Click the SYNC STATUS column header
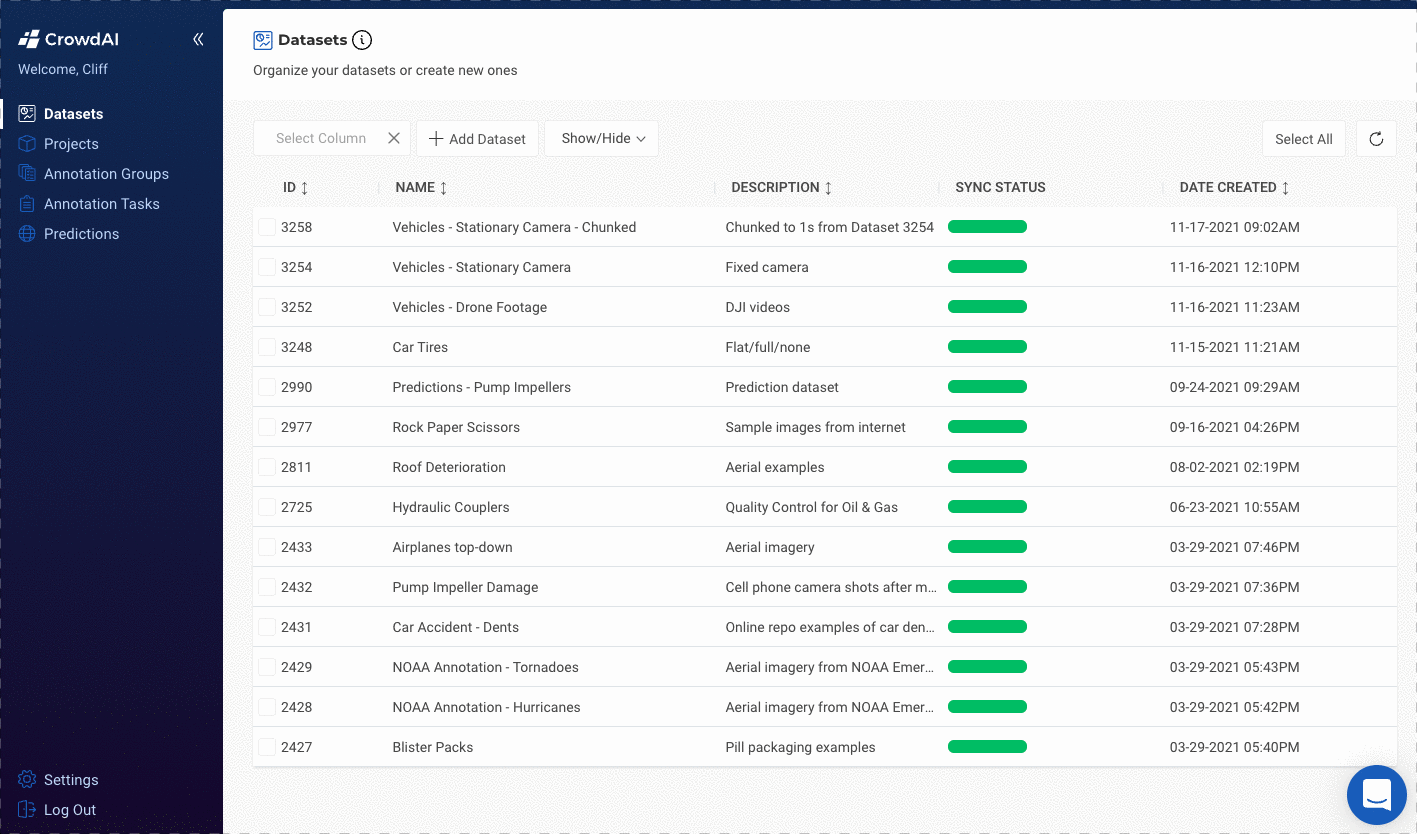The width and height of the screenshot is (1417, 834). coord(1000,188)
